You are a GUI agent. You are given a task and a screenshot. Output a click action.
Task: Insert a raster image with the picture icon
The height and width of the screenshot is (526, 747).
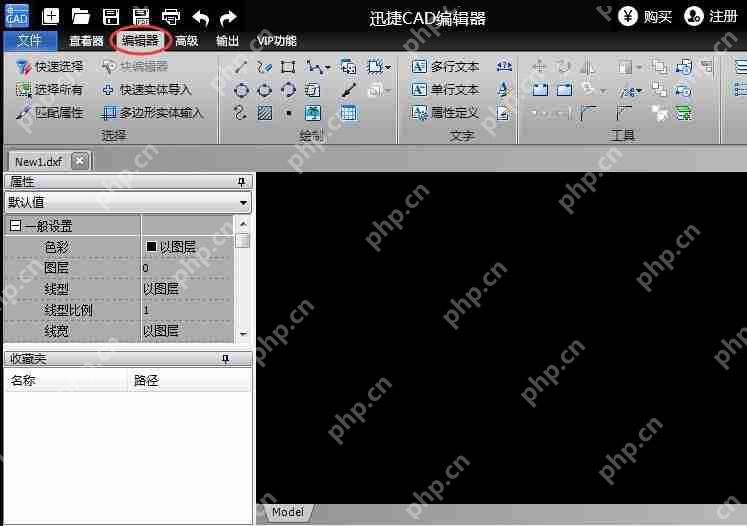pyautogui.click(x=313, y=113)
